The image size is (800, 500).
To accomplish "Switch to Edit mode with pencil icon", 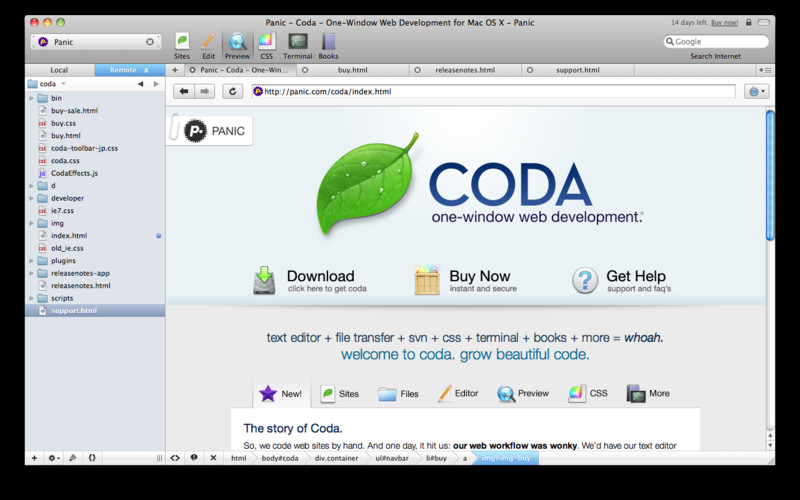I will (208, 46).
